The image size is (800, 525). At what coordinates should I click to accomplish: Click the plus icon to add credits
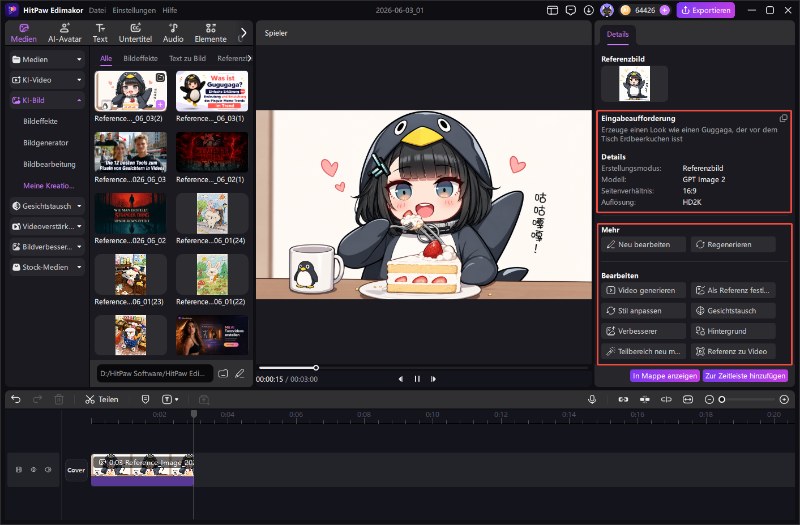tap(664, 10)
